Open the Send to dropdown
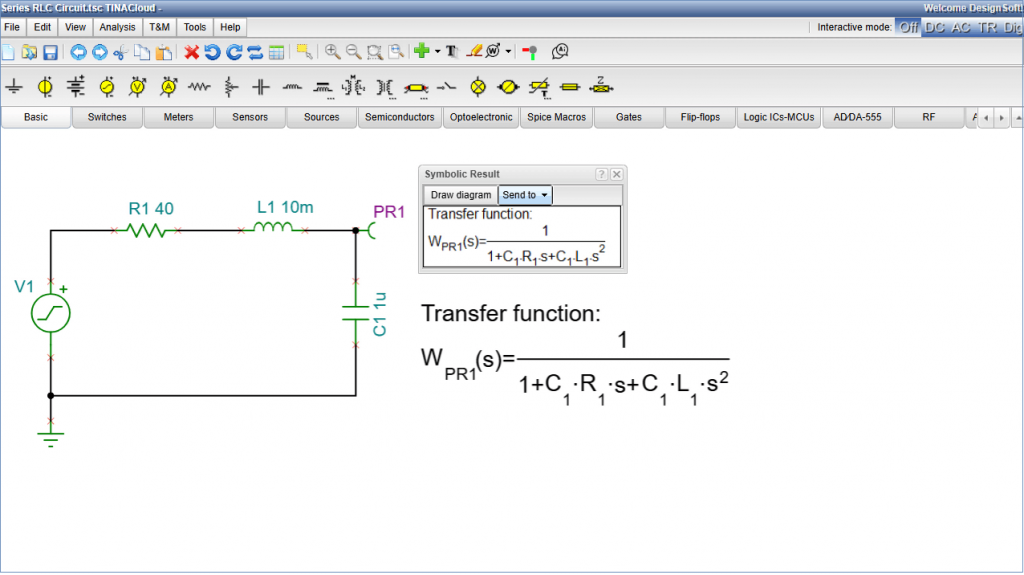The width and height of the screenshot is (1024, 575). click(525, 195)
